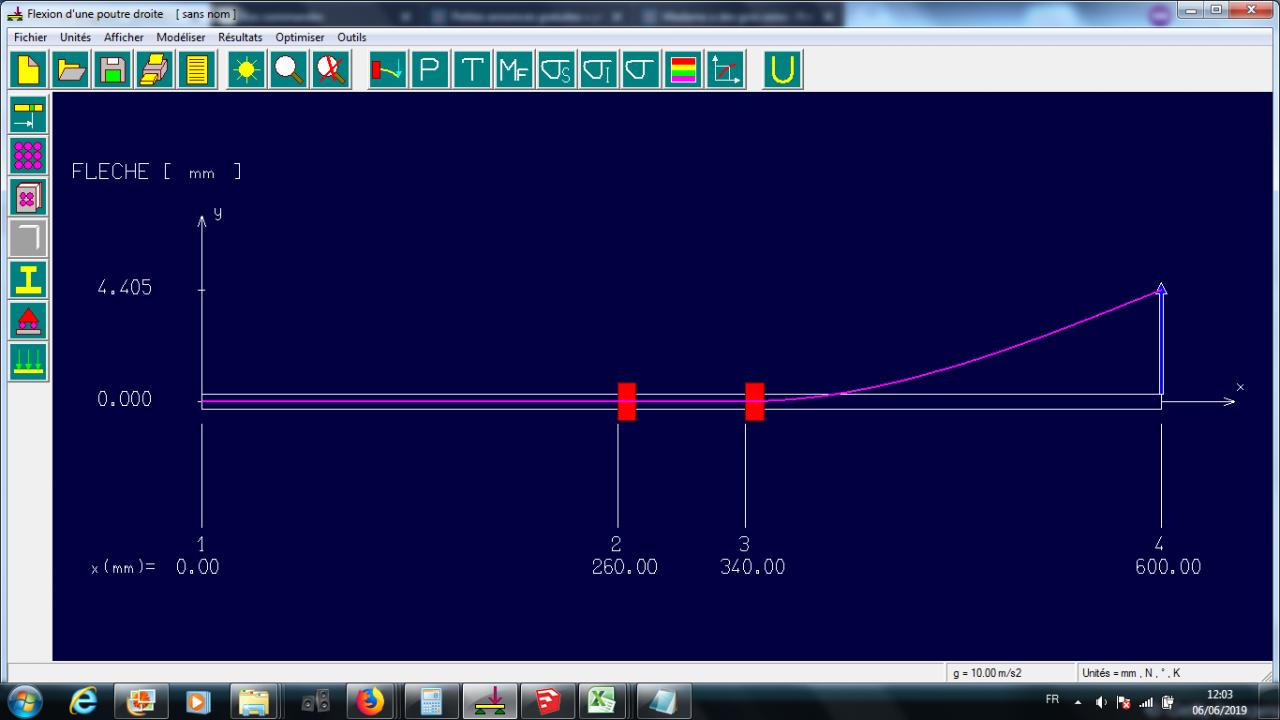Open Firefox from the taskbar
The width and height of the screenshot is (1280, 720).
(370, 702)
